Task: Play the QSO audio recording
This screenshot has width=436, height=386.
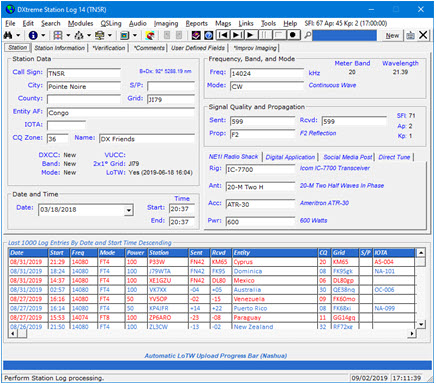Action: [251, 35]
